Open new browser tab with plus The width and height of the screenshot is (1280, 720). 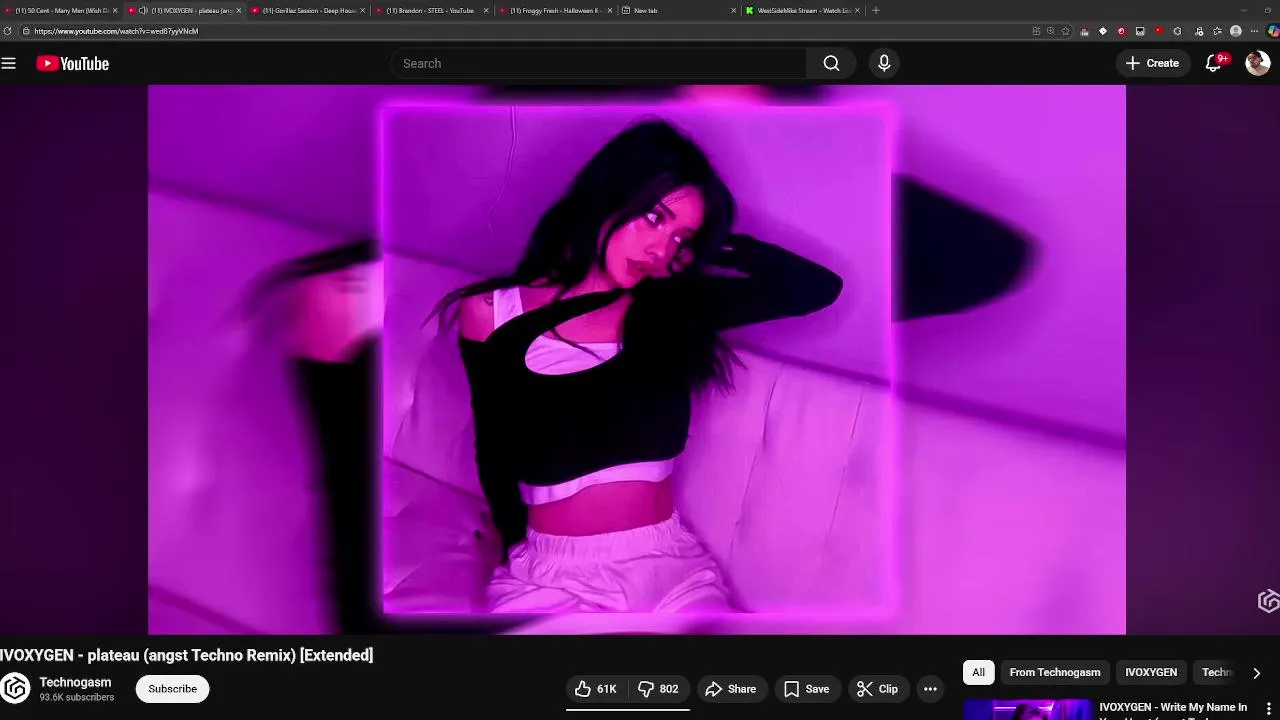tap(876, 10)
